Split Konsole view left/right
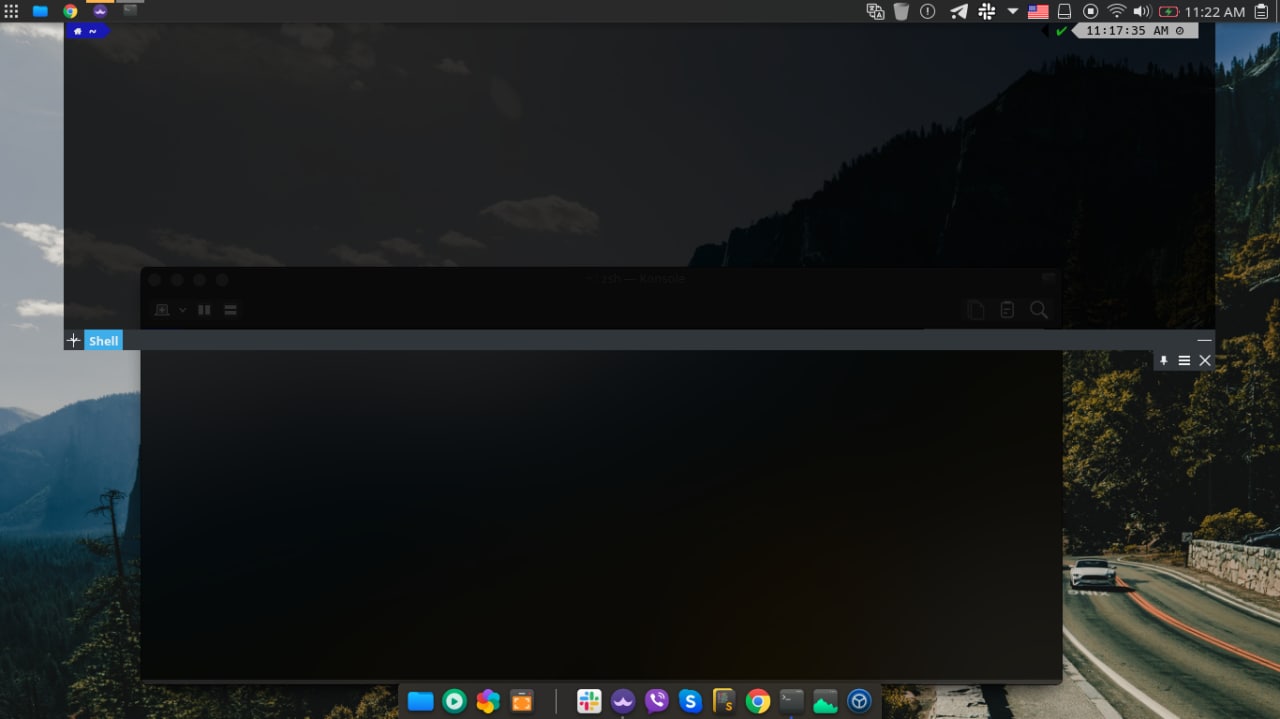Image resolution: width=1280 pixels, height=719 pixels. click(204, 310)
